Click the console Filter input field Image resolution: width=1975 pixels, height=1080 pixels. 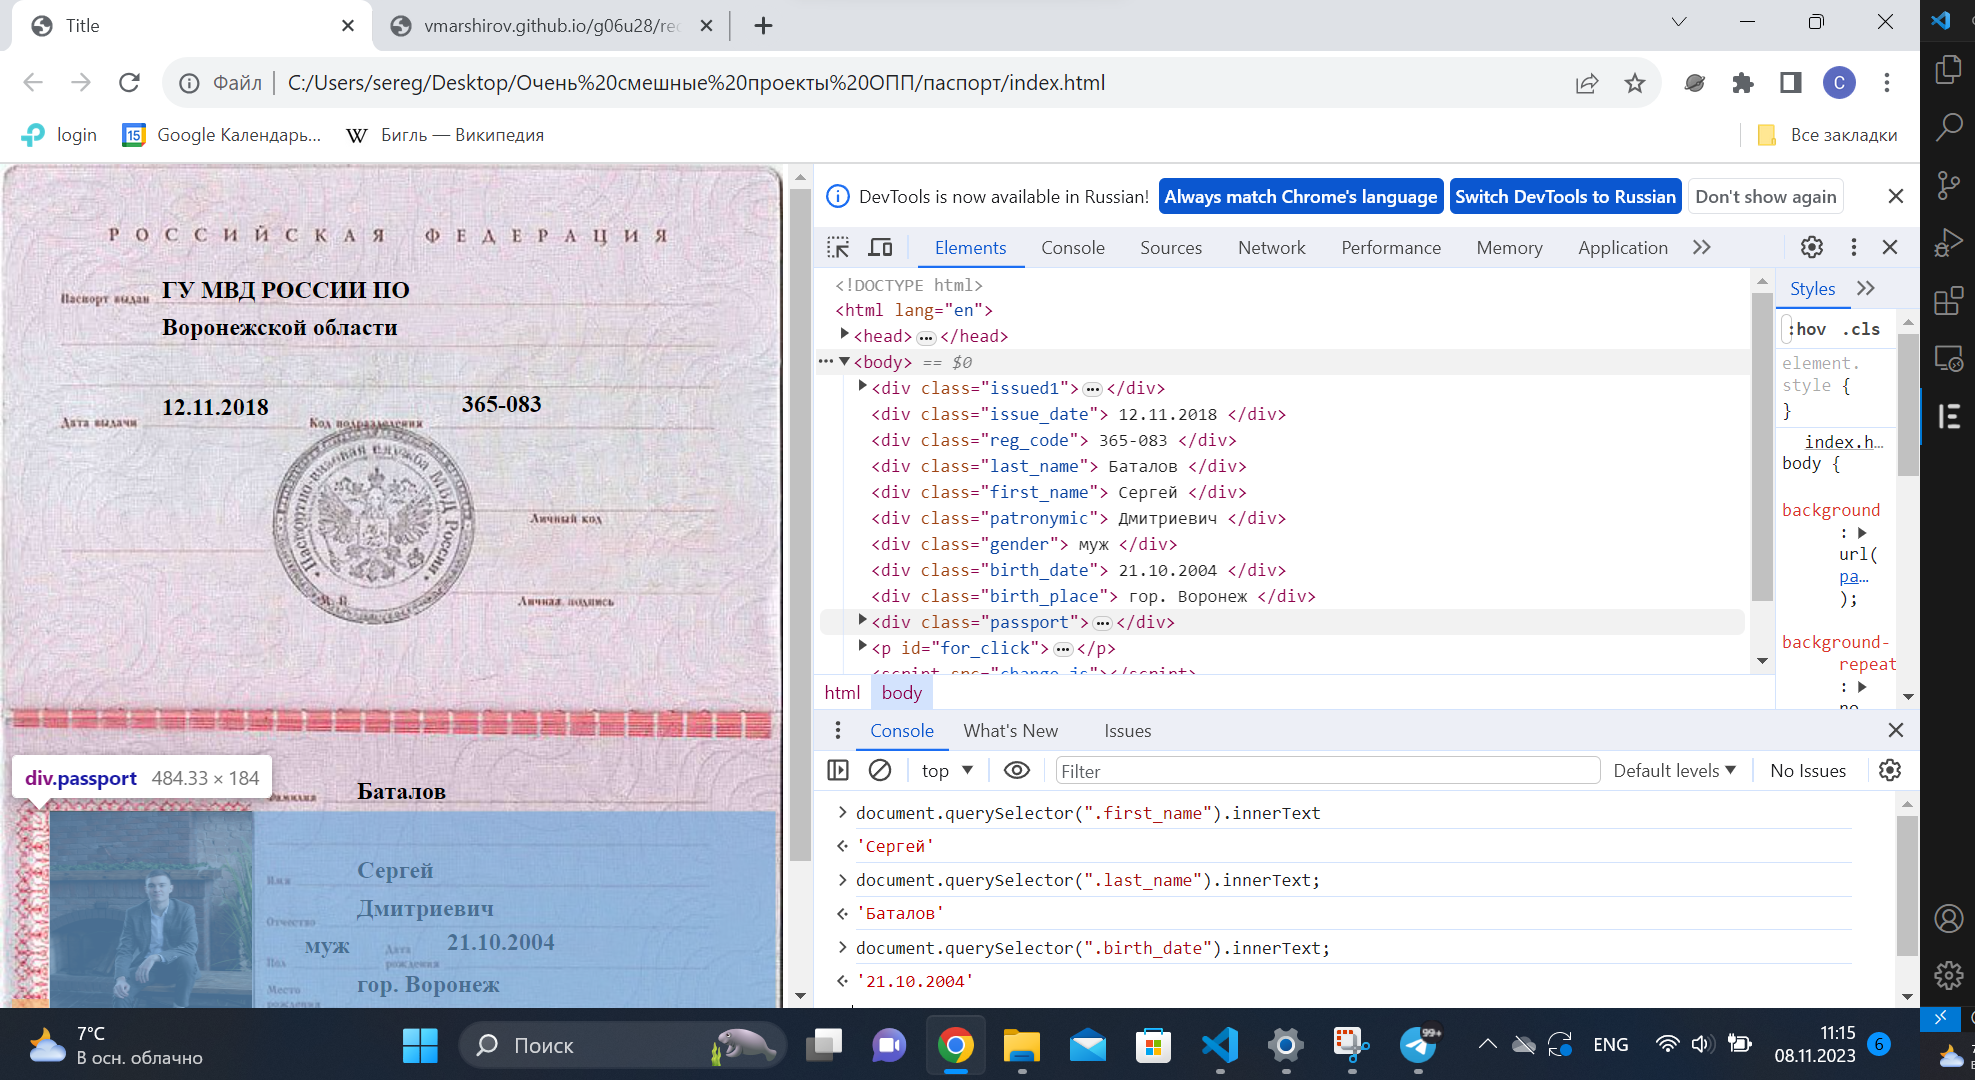click(x=1327, y=770)
